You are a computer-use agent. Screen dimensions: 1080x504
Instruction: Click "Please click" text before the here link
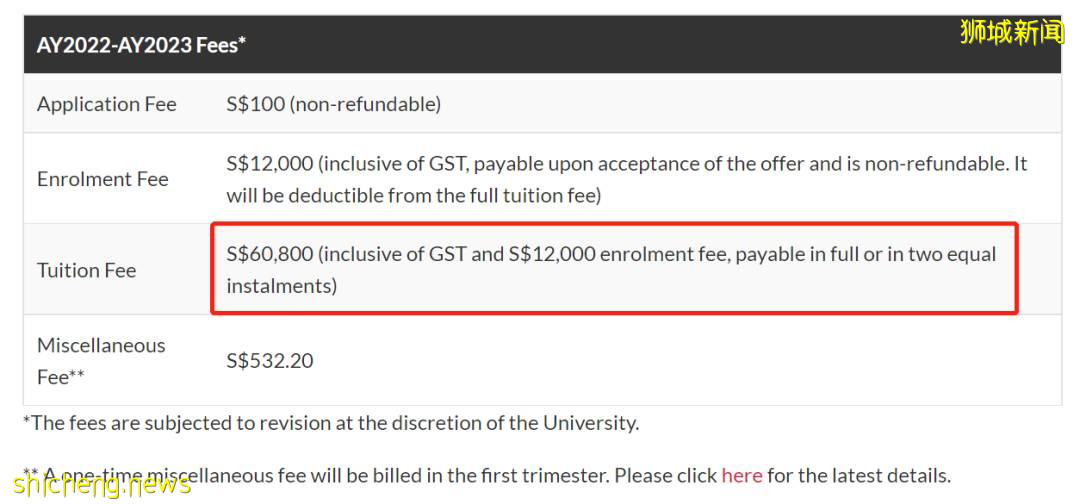pos(665,475)
